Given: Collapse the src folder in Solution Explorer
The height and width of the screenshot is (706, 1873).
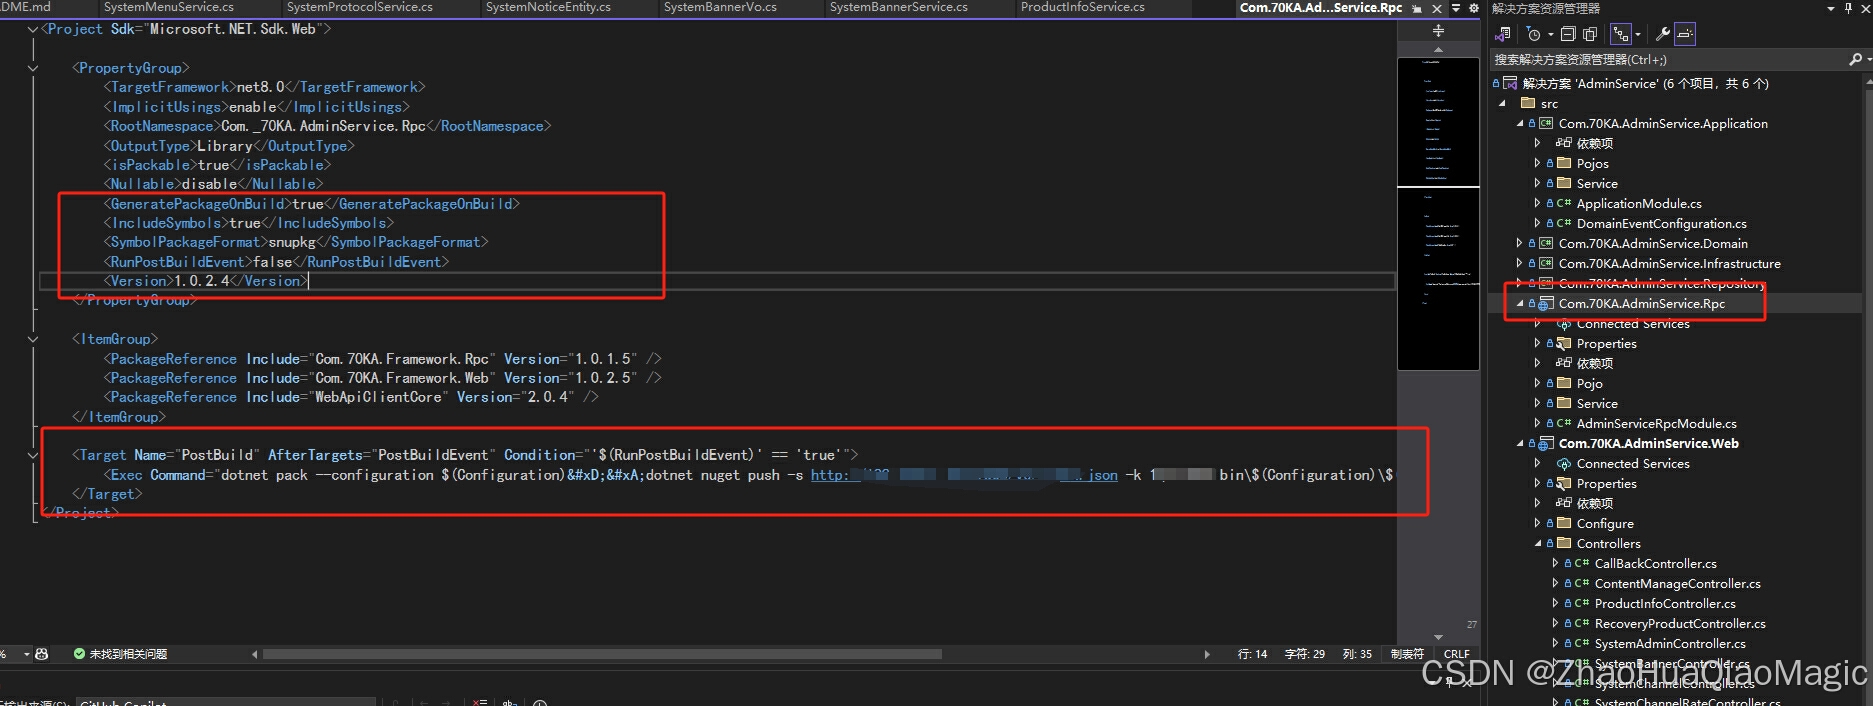Looking at the screenshot, I should [1502, 103].
